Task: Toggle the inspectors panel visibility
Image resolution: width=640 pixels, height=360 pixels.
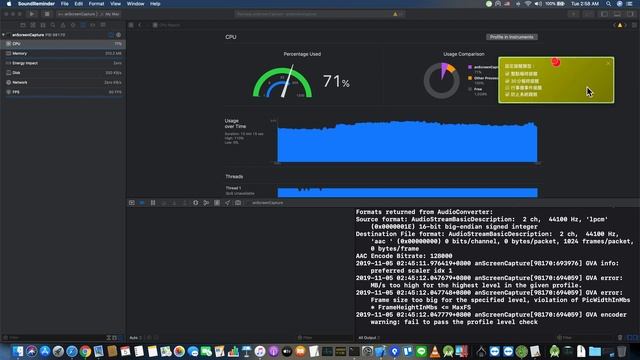Action: tap(631, 14)
